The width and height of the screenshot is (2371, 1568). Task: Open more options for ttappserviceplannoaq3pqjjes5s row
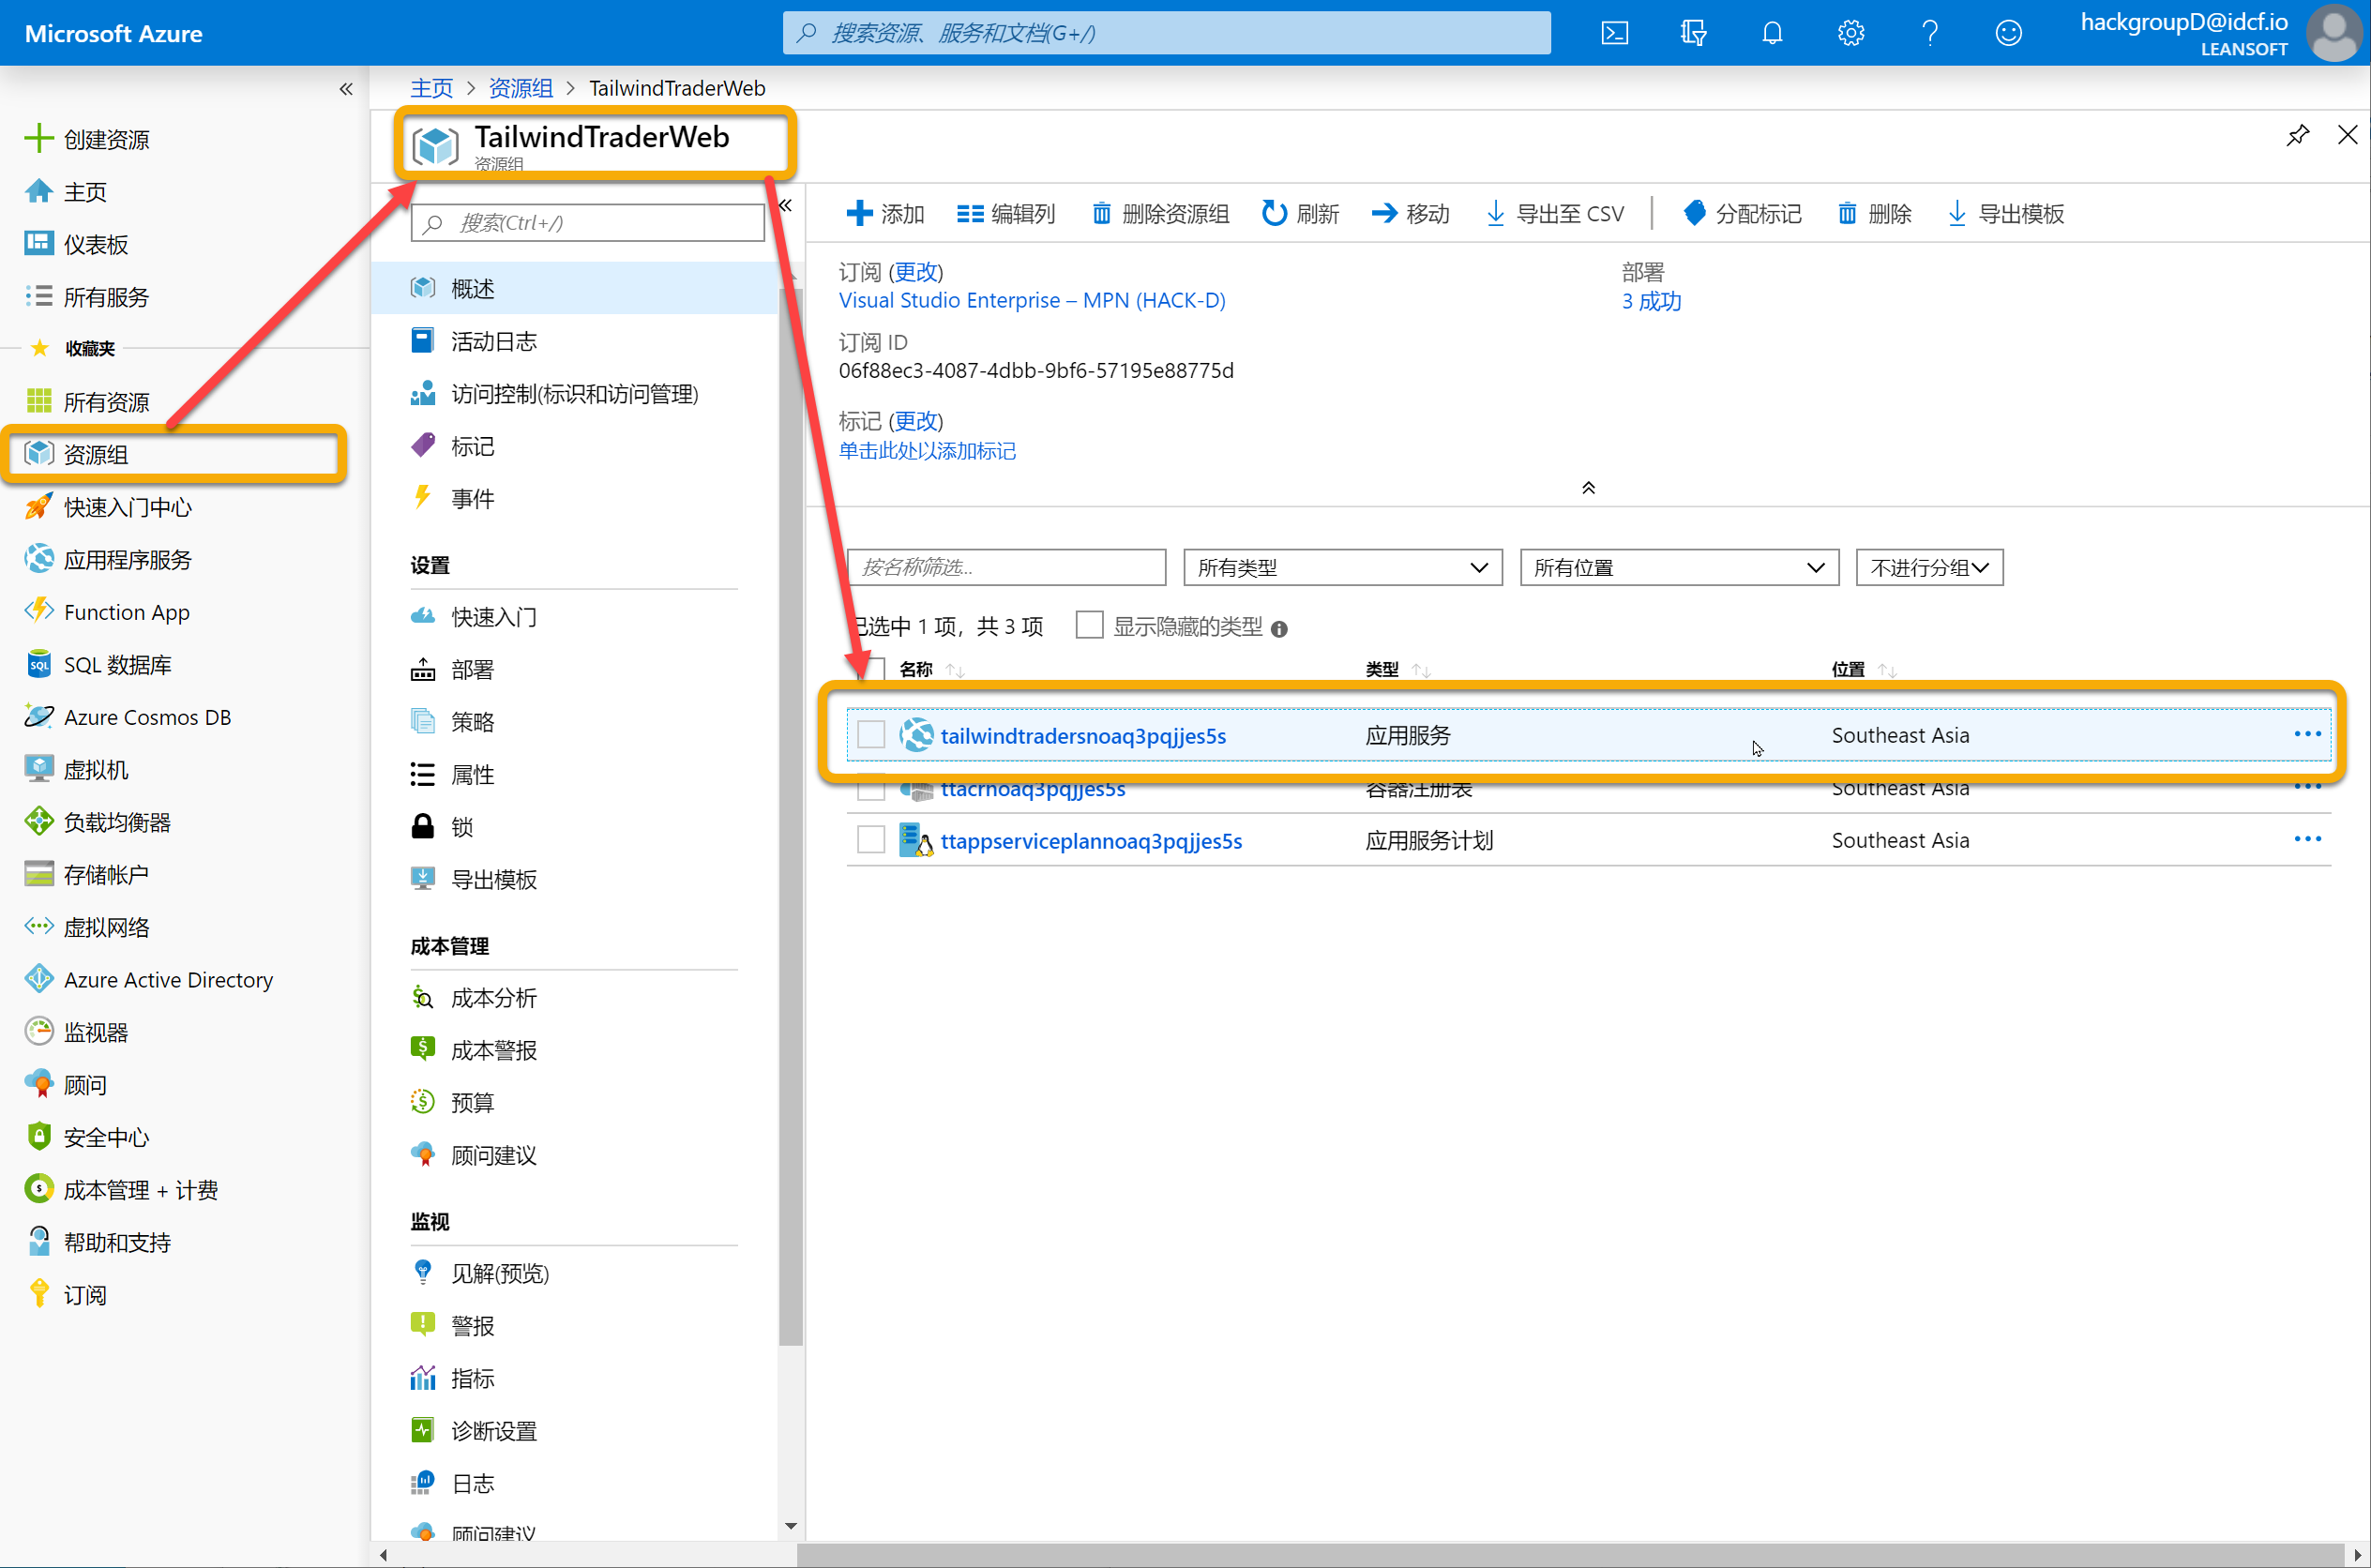click(2307, 838)
